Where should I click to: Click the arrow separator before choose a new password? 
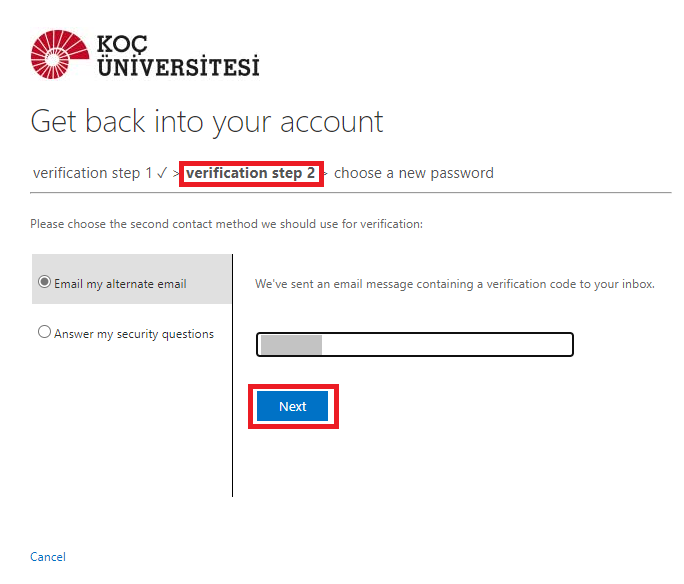click(325, 174)
